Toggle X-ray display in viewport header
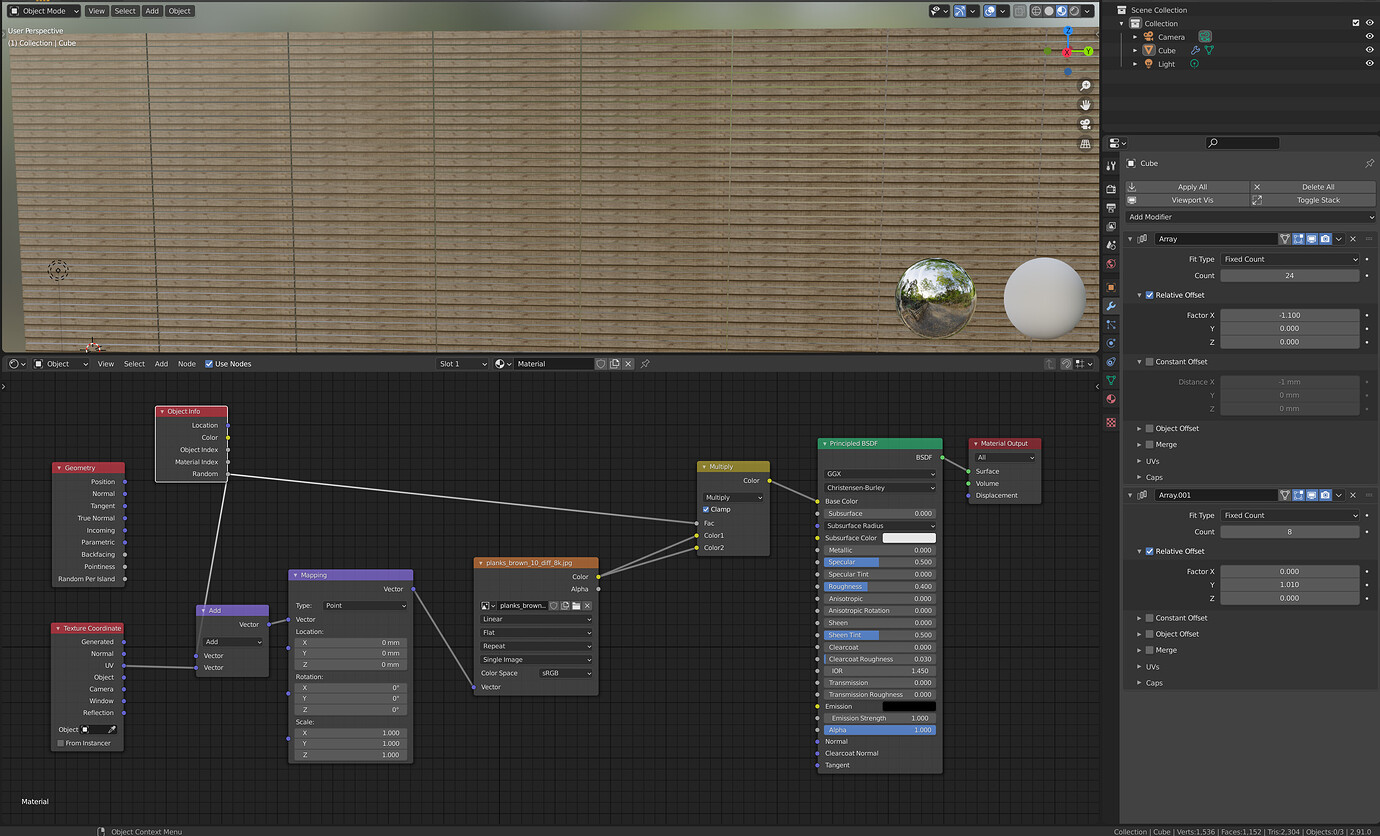 click(x=1019, y=11)
